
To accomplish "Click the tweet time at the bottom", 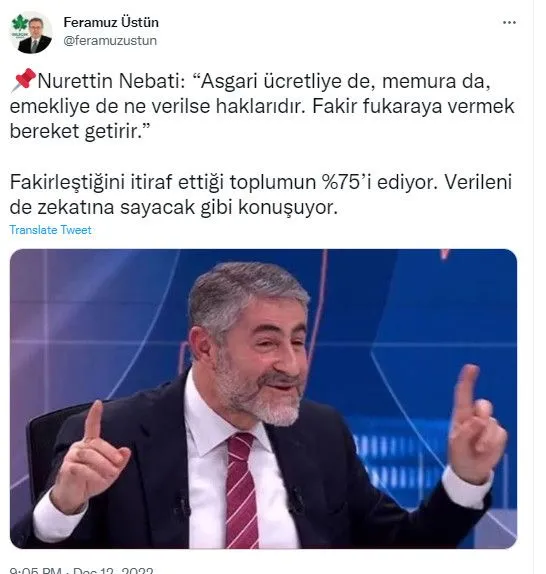I will coord(35,571).
